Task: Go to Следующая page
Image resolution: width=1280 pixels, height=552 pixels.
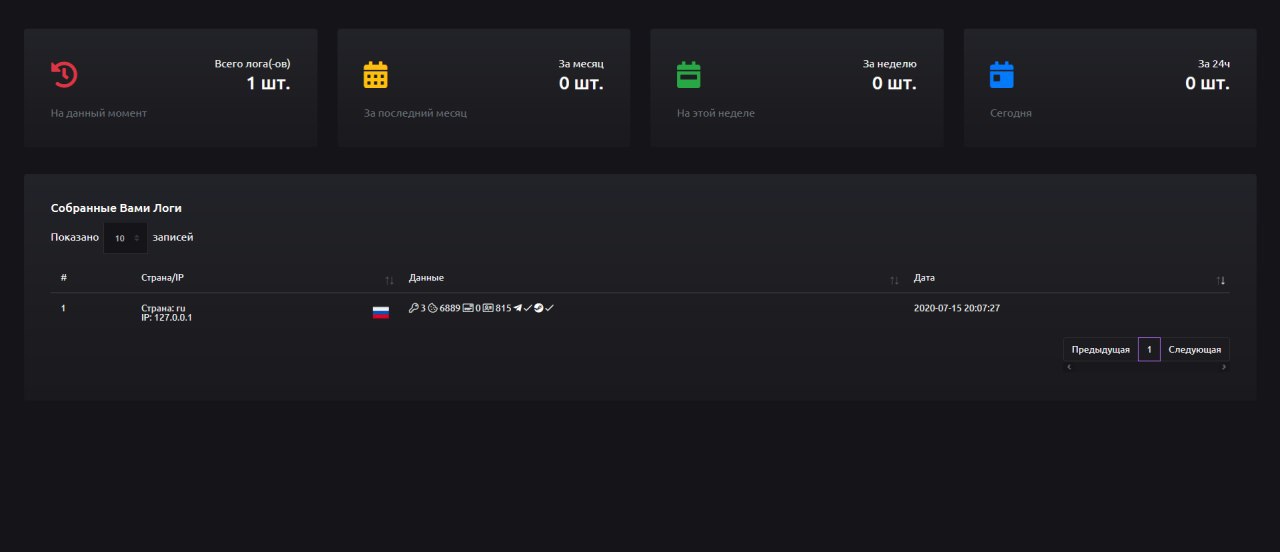Action: (1195, 349)
